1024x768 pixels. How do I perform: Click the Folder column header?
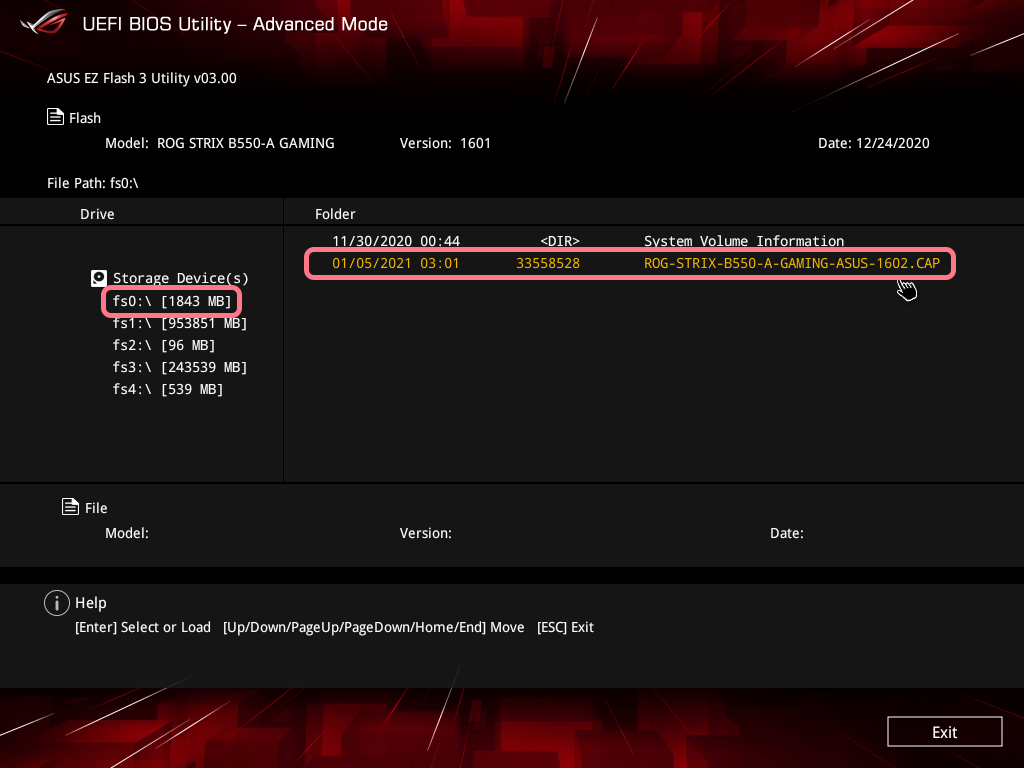[x=335, y=214]
